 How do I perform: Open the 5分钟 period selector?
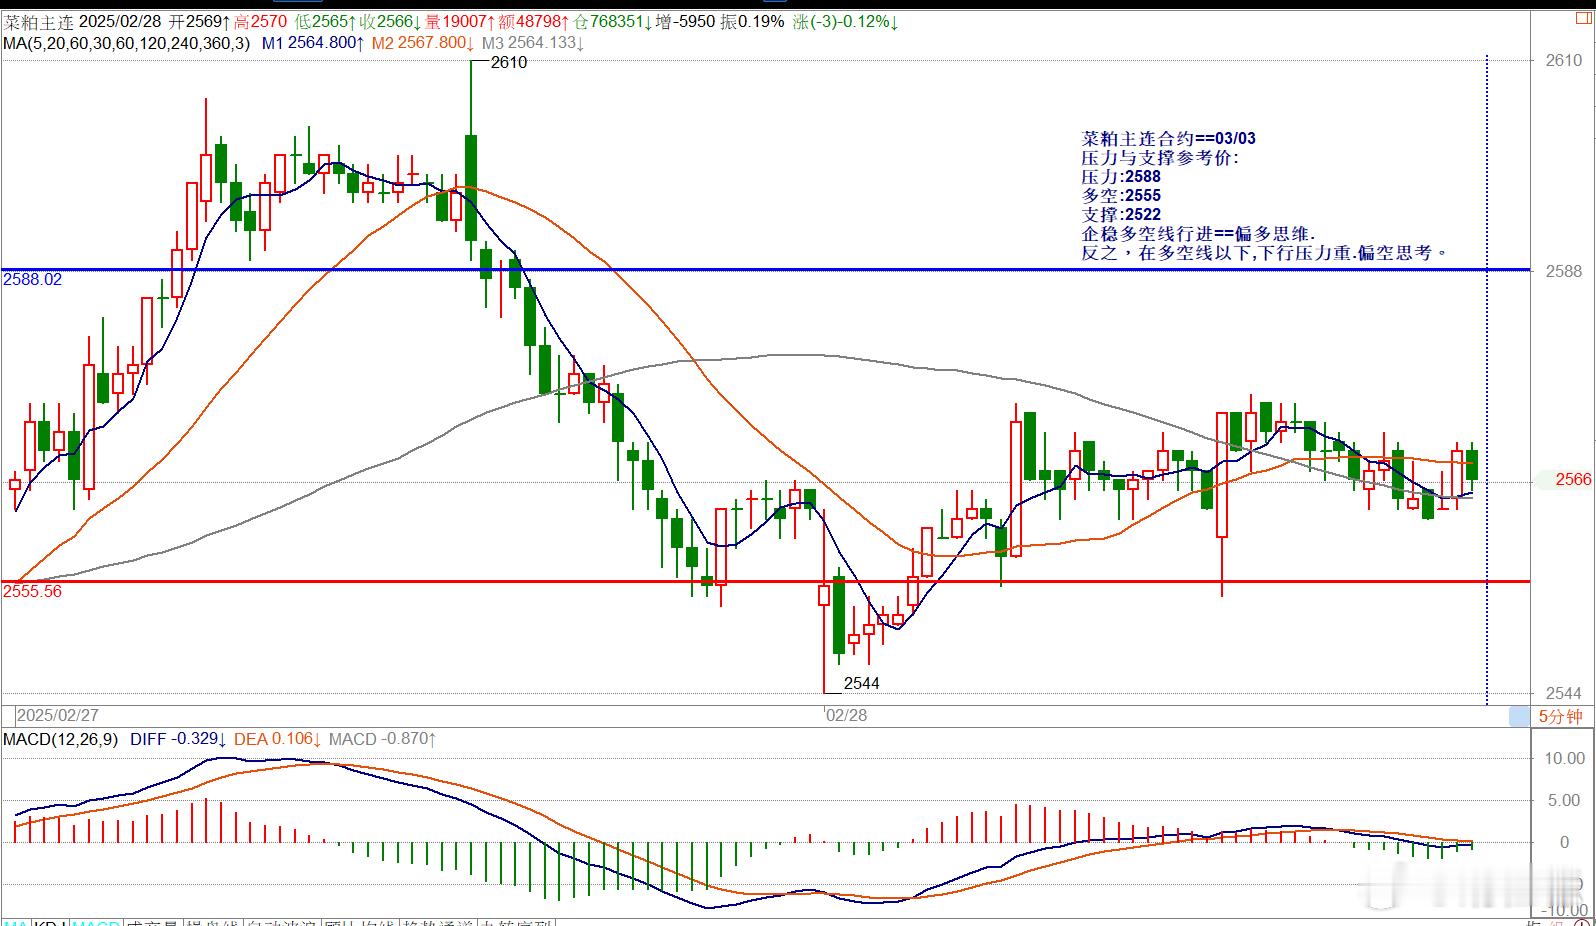[x=1560, y=716]
